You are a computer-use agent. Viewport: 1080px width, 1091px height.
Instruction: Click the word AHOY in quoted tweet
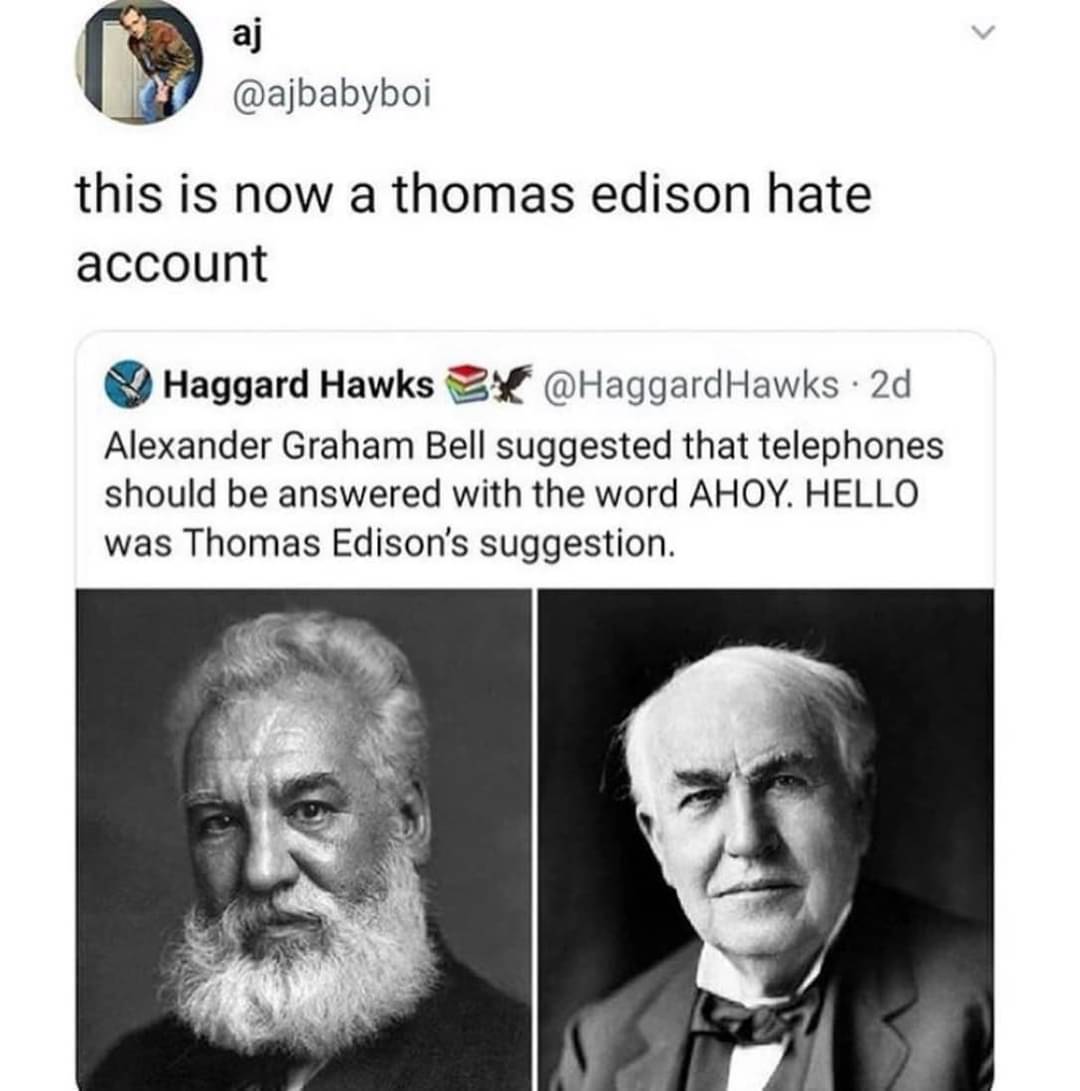point(742,495)
